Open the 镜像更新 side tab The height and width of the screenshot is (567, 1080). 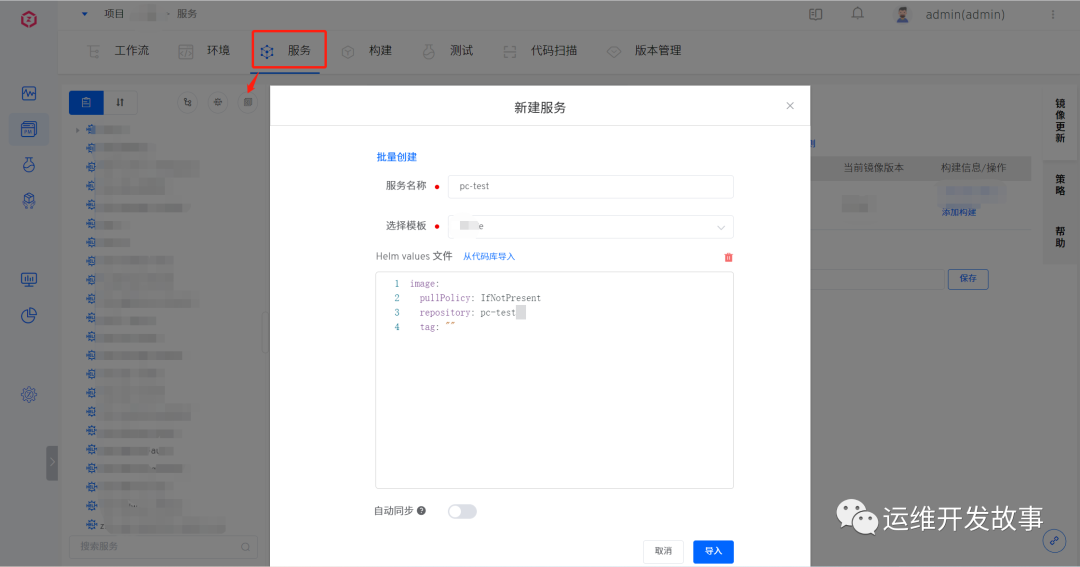tap(1060, 121)
